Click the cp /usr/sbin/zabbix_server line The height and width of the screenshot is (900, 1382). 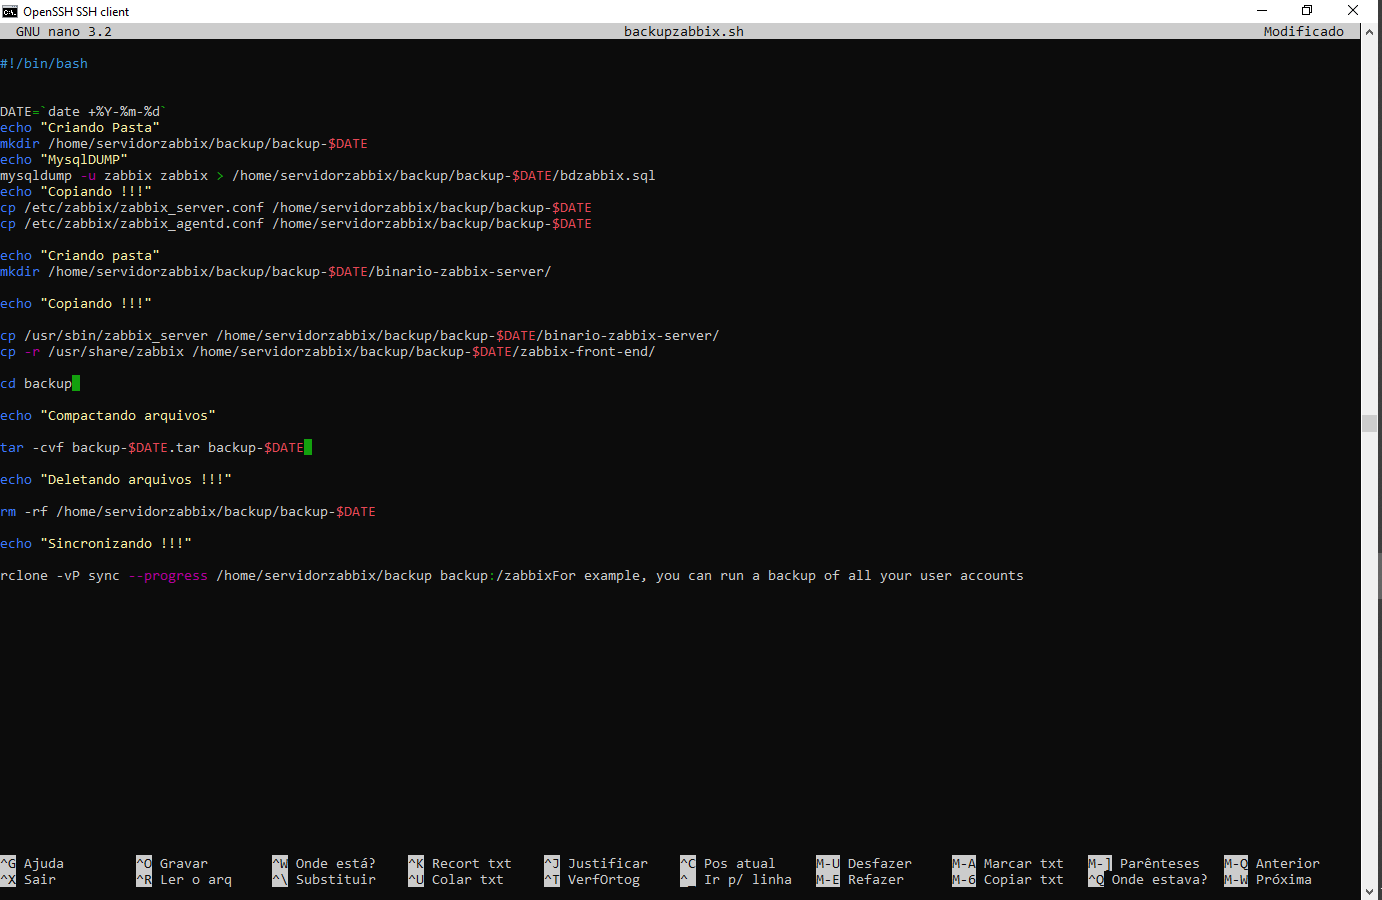pyautogui.click(x=360, y=335)
